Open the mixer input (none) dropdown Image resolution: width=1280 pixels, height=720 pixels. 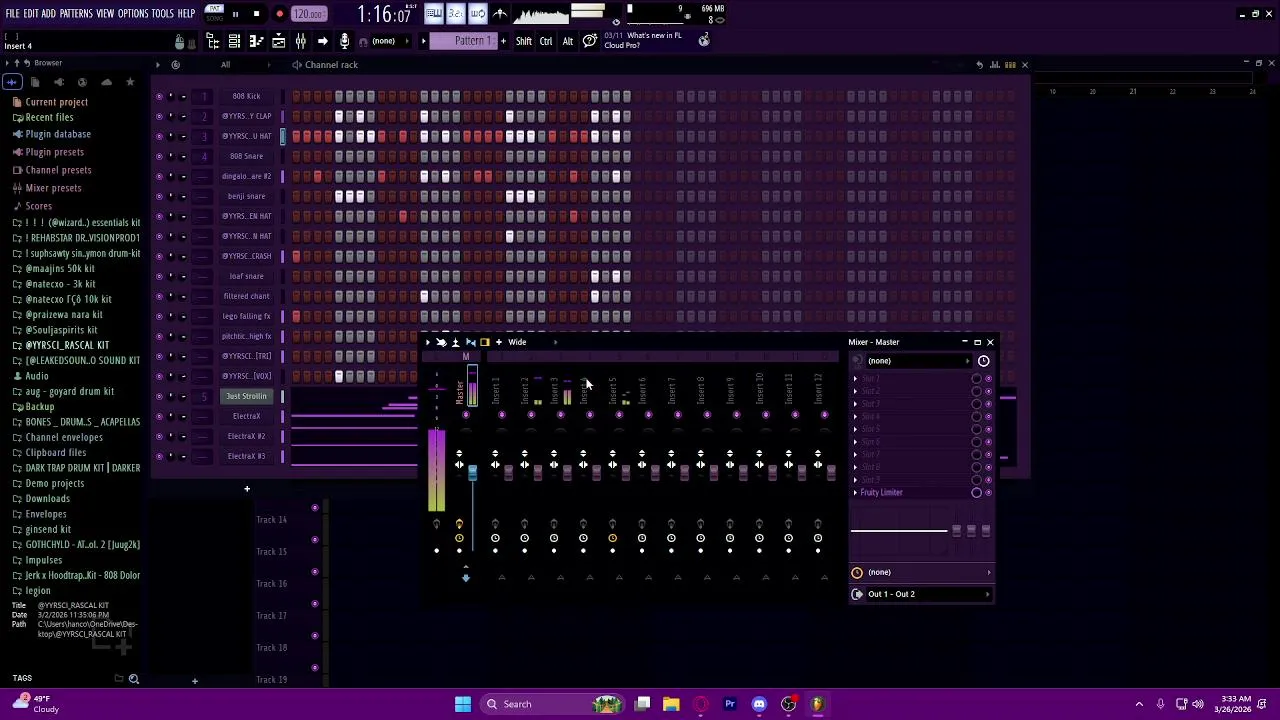pyautogui.click(x=921, y=361)
